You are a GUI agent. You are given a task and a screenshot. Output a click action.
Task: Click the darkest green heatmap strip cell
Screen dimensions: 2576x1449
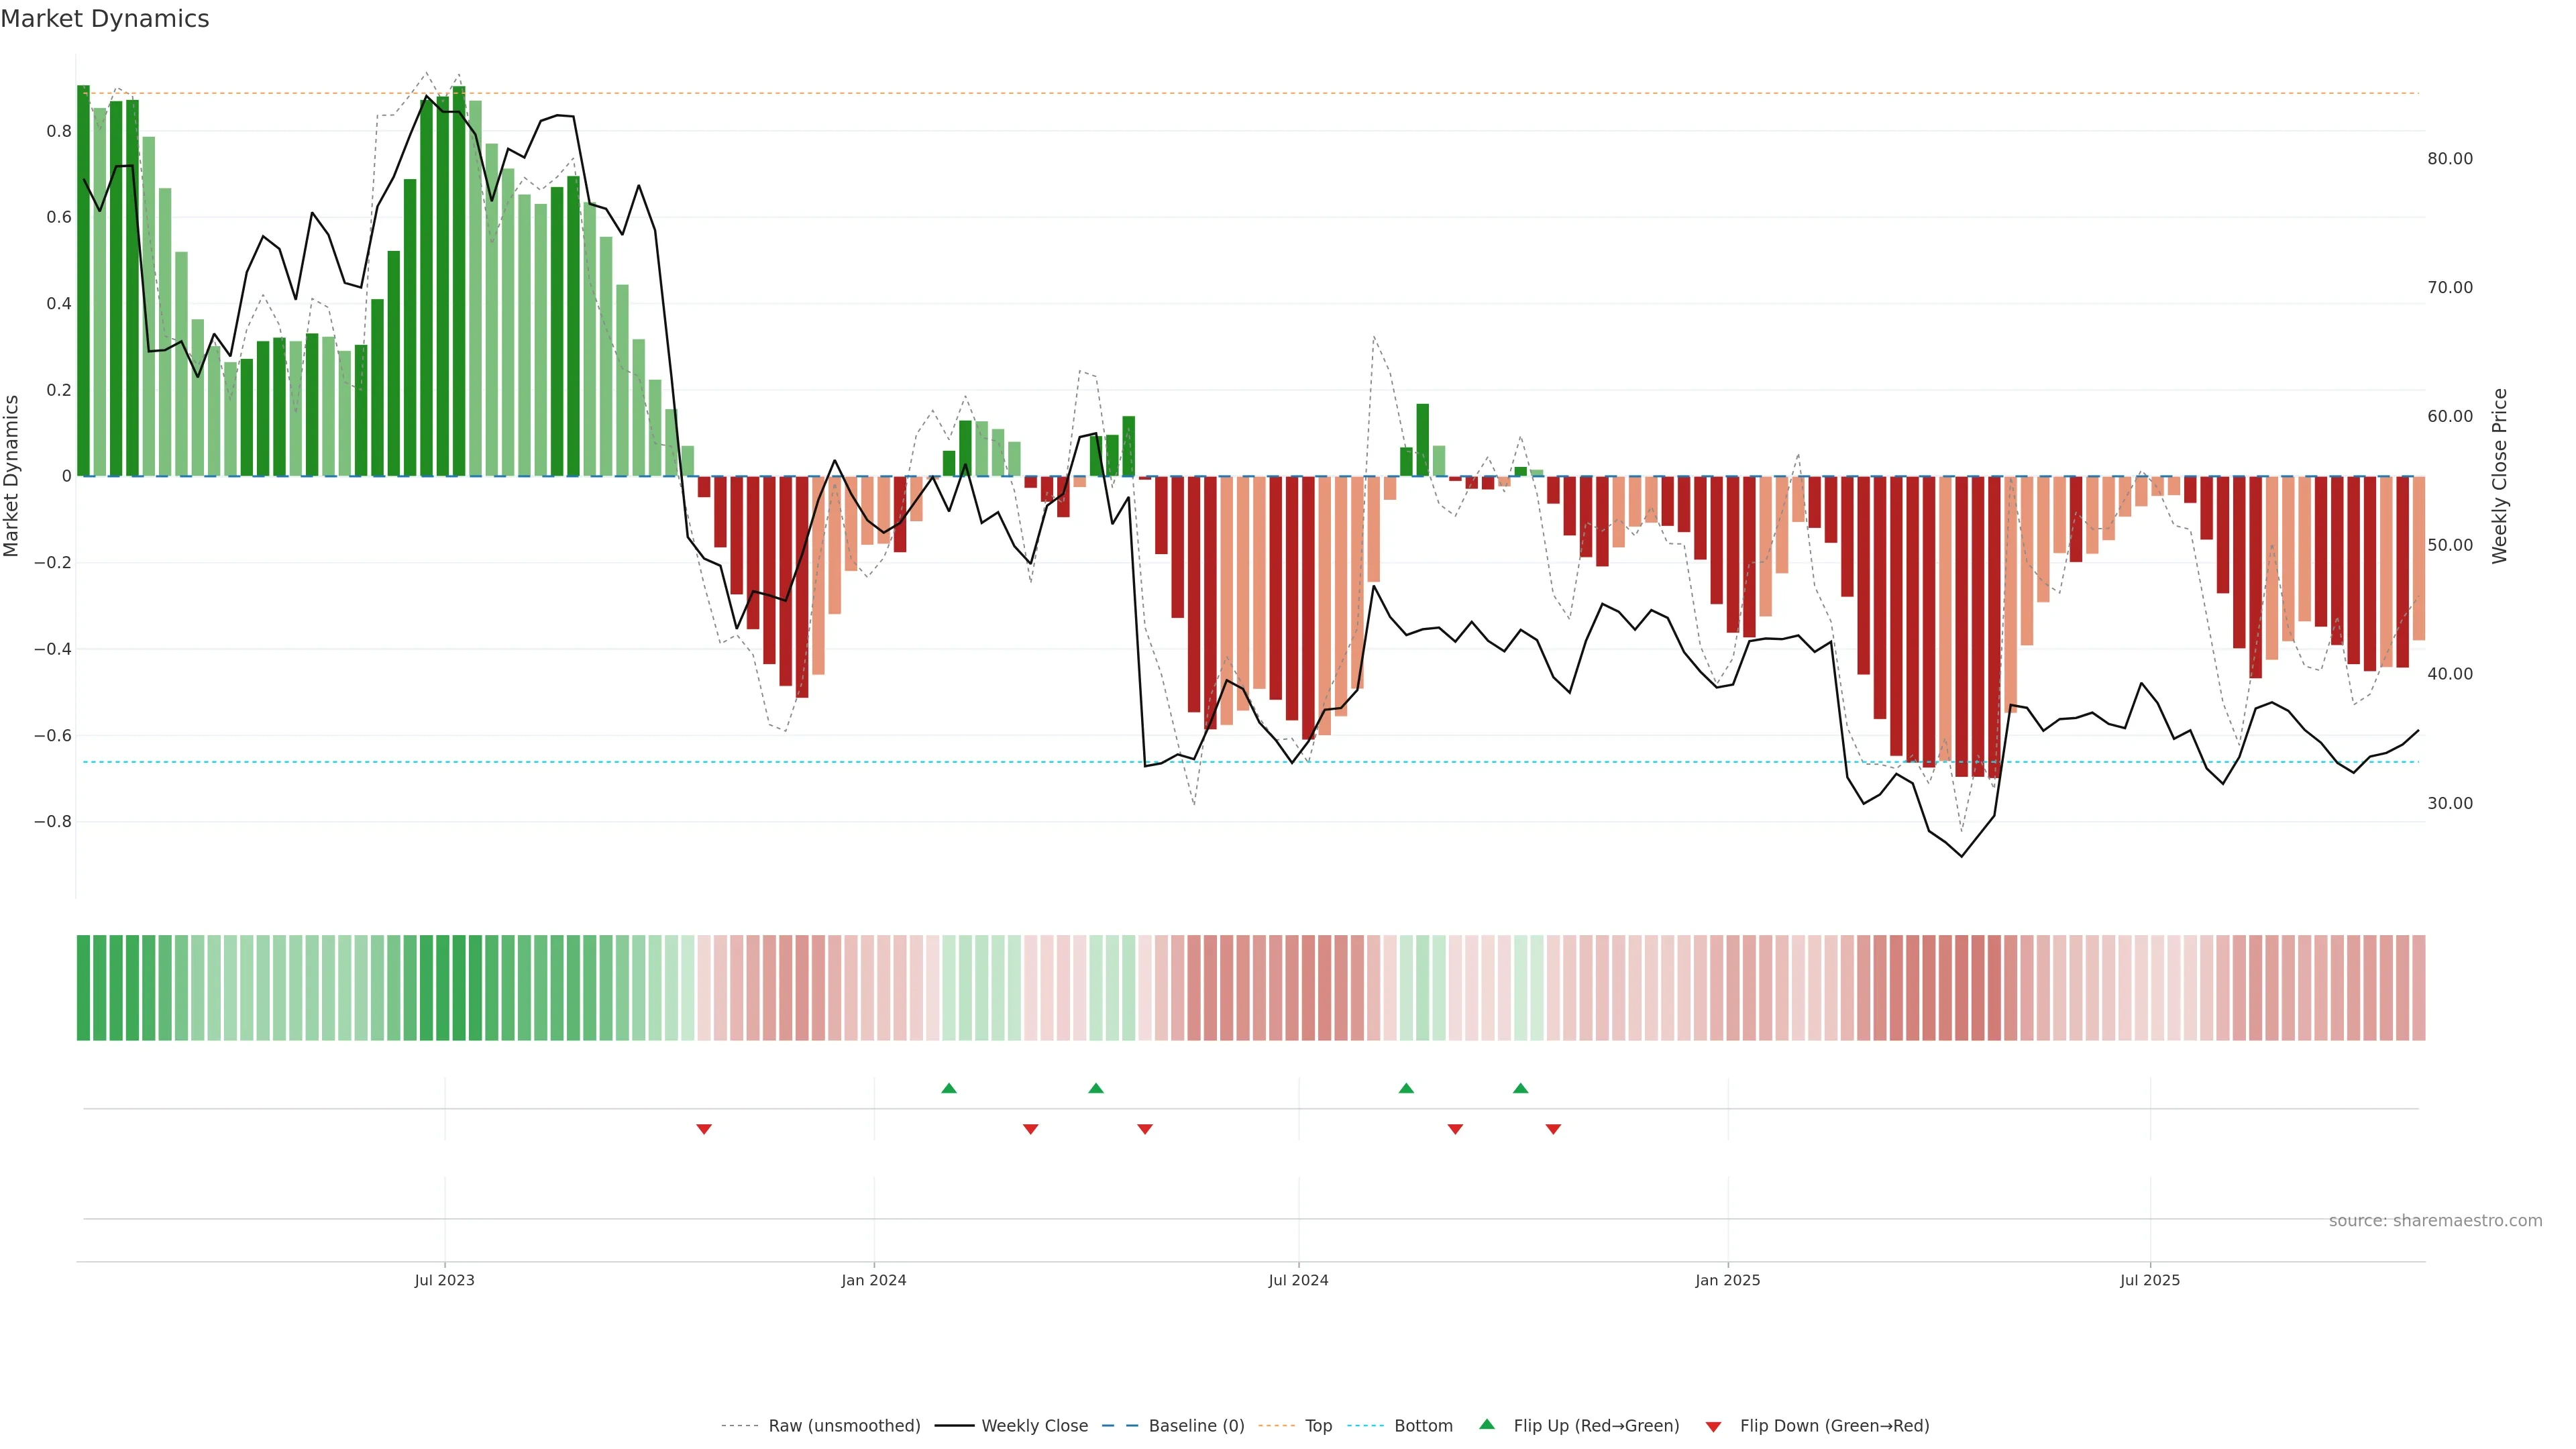coord(83,987)
